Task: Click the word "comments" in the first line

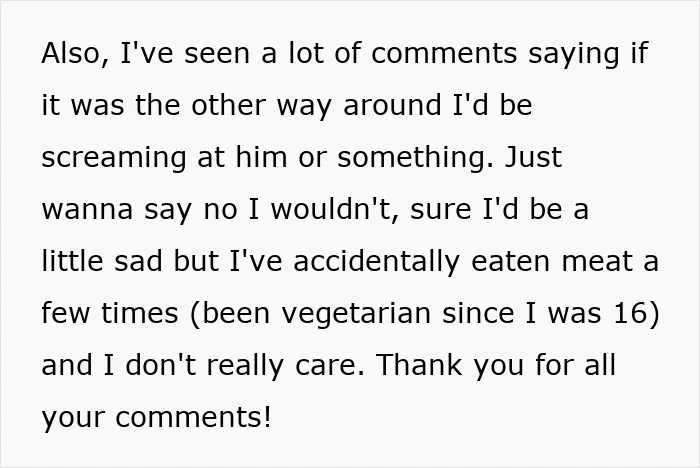Action: (x=444, y=53)
